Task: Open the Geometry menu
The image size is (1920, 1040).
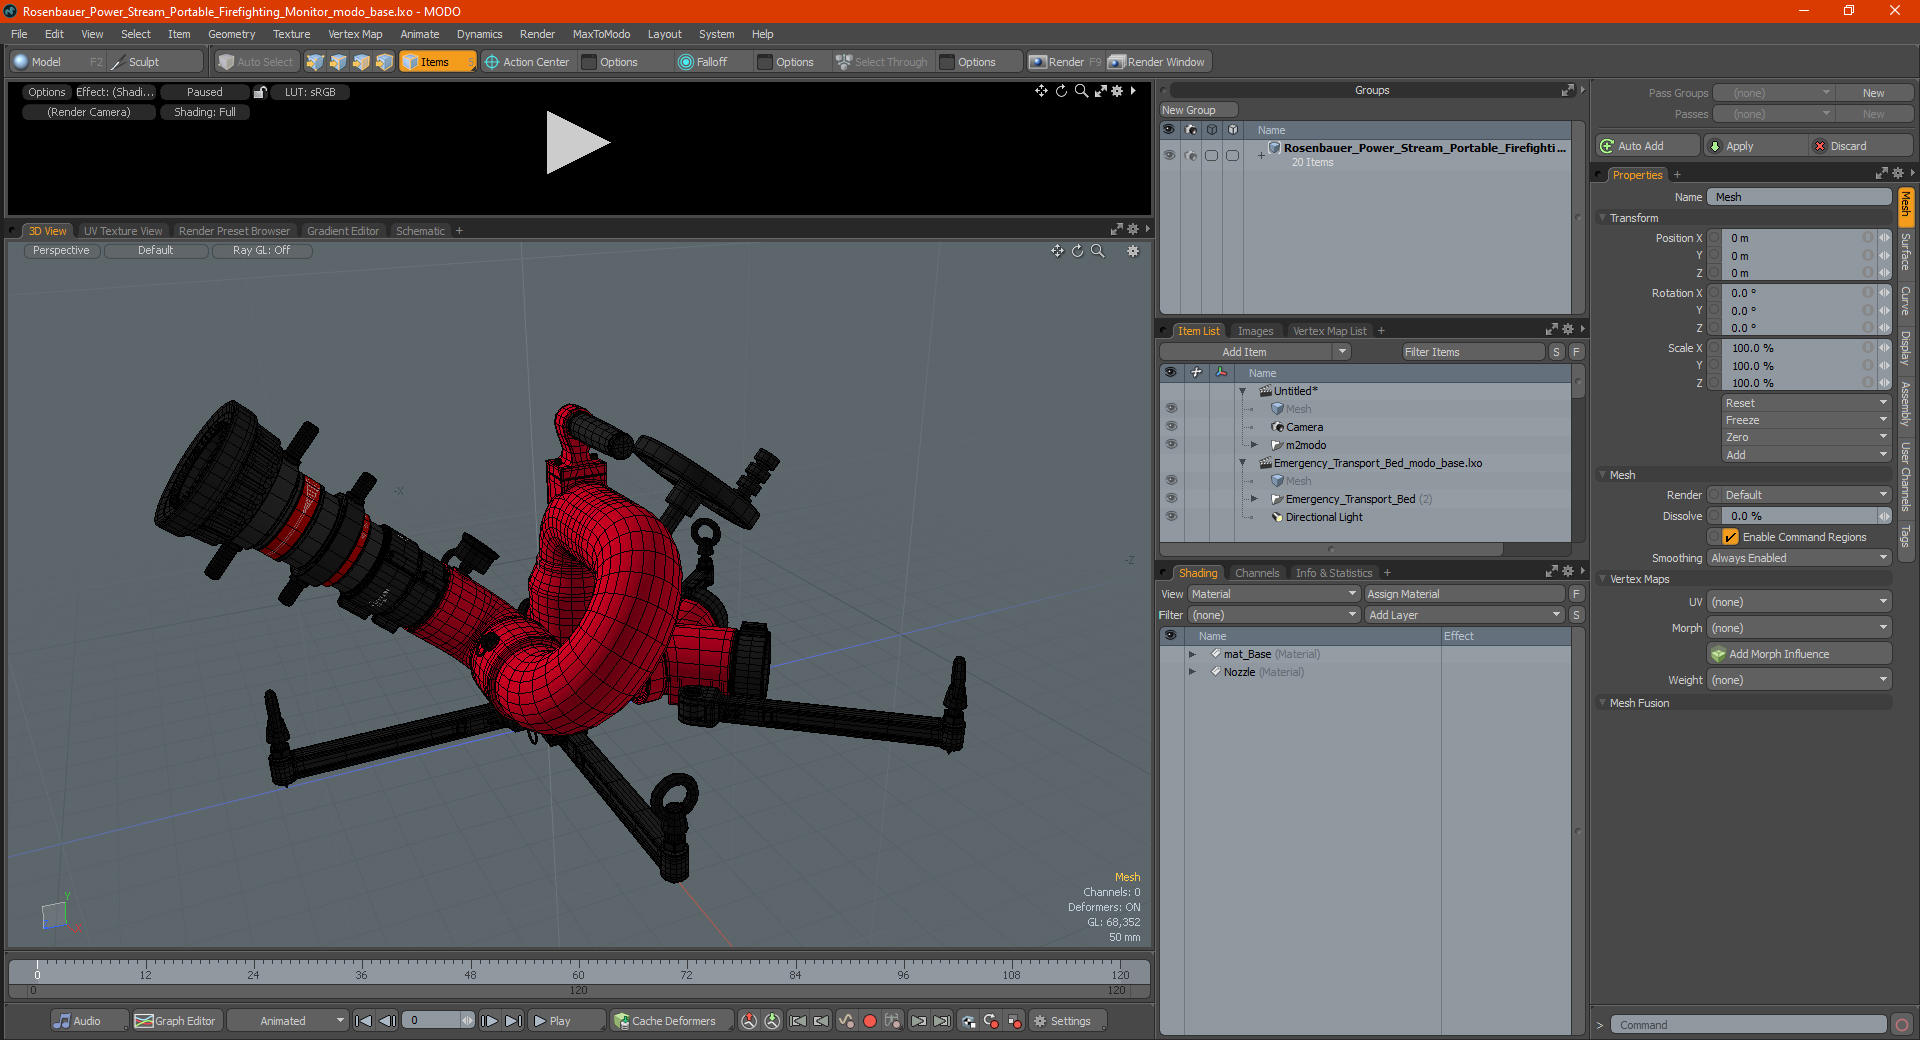Action: [231, 34]
